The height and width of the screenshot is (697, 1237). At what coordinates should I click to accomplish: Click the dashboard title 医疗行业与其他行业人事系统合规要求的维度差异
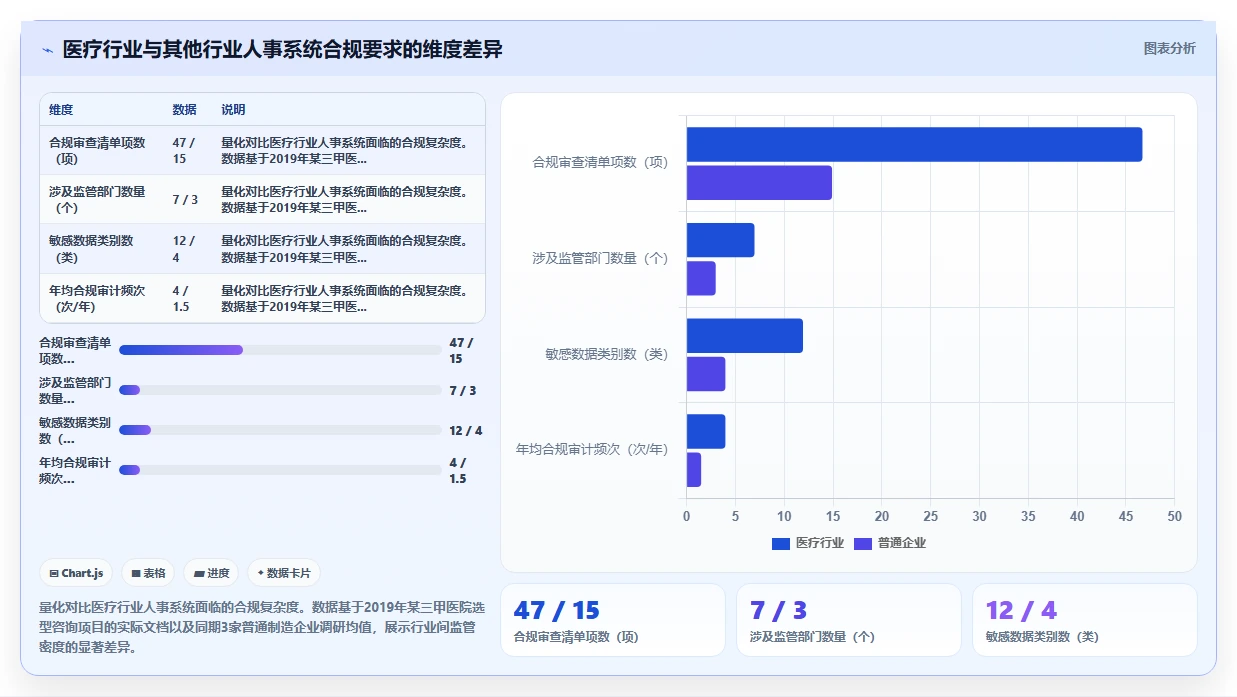point(282,49)
